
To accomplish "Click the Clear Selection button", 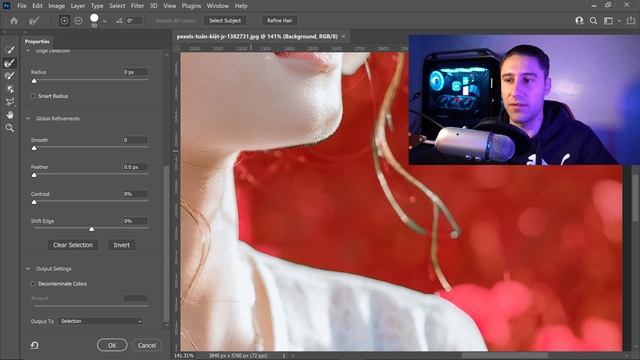I will pos(73,245).
